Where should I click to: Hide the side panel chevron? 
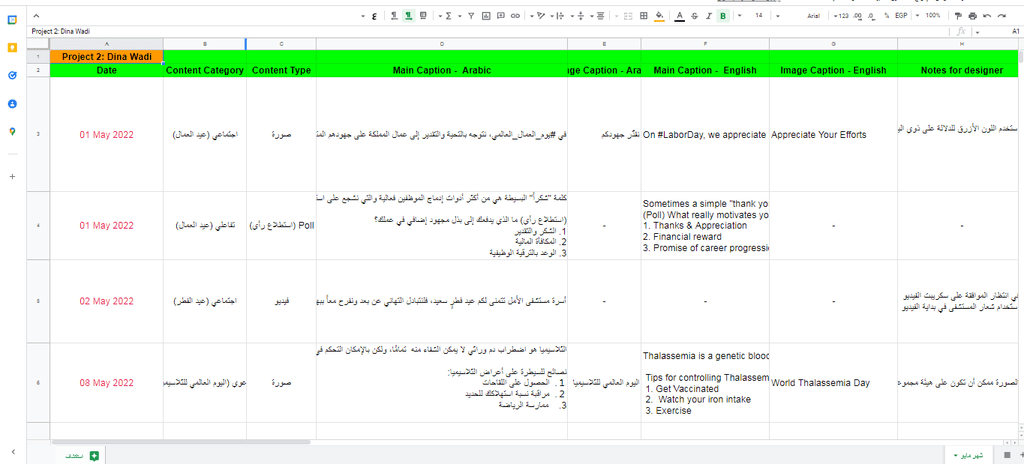[x=12, y=452]
